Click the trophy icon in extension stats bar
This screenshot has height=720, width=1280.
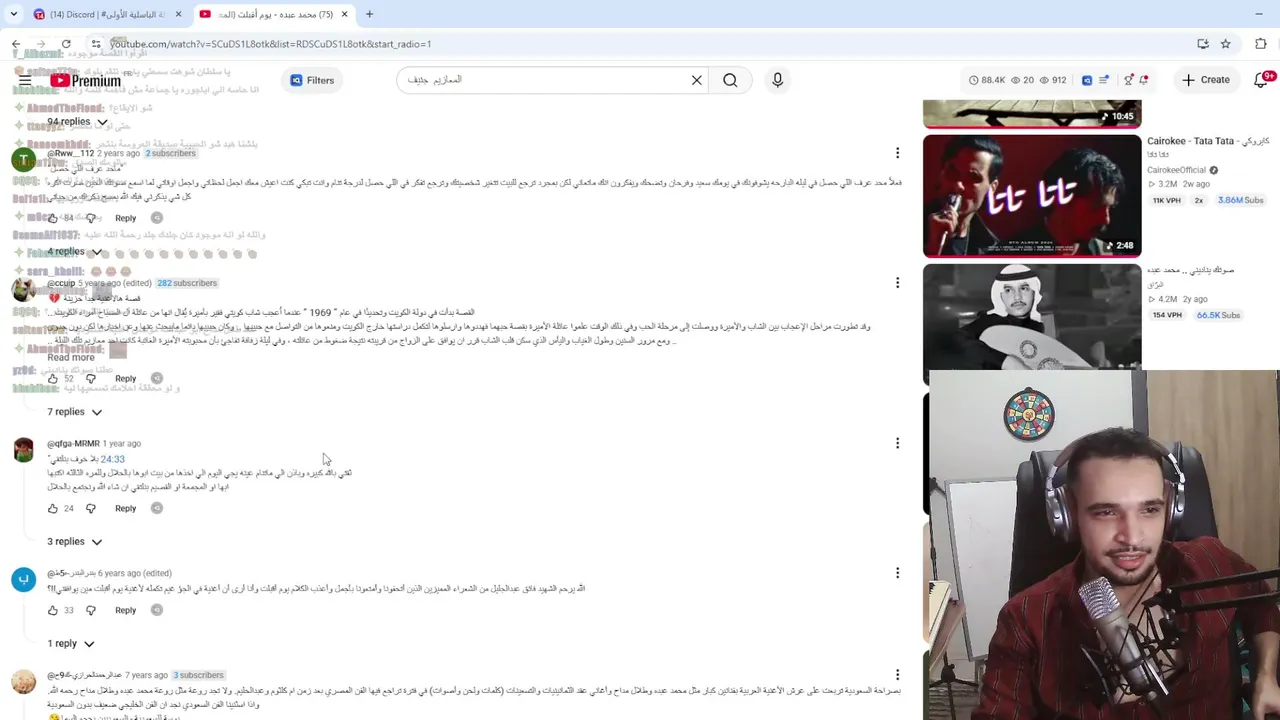pos(1128,80)
